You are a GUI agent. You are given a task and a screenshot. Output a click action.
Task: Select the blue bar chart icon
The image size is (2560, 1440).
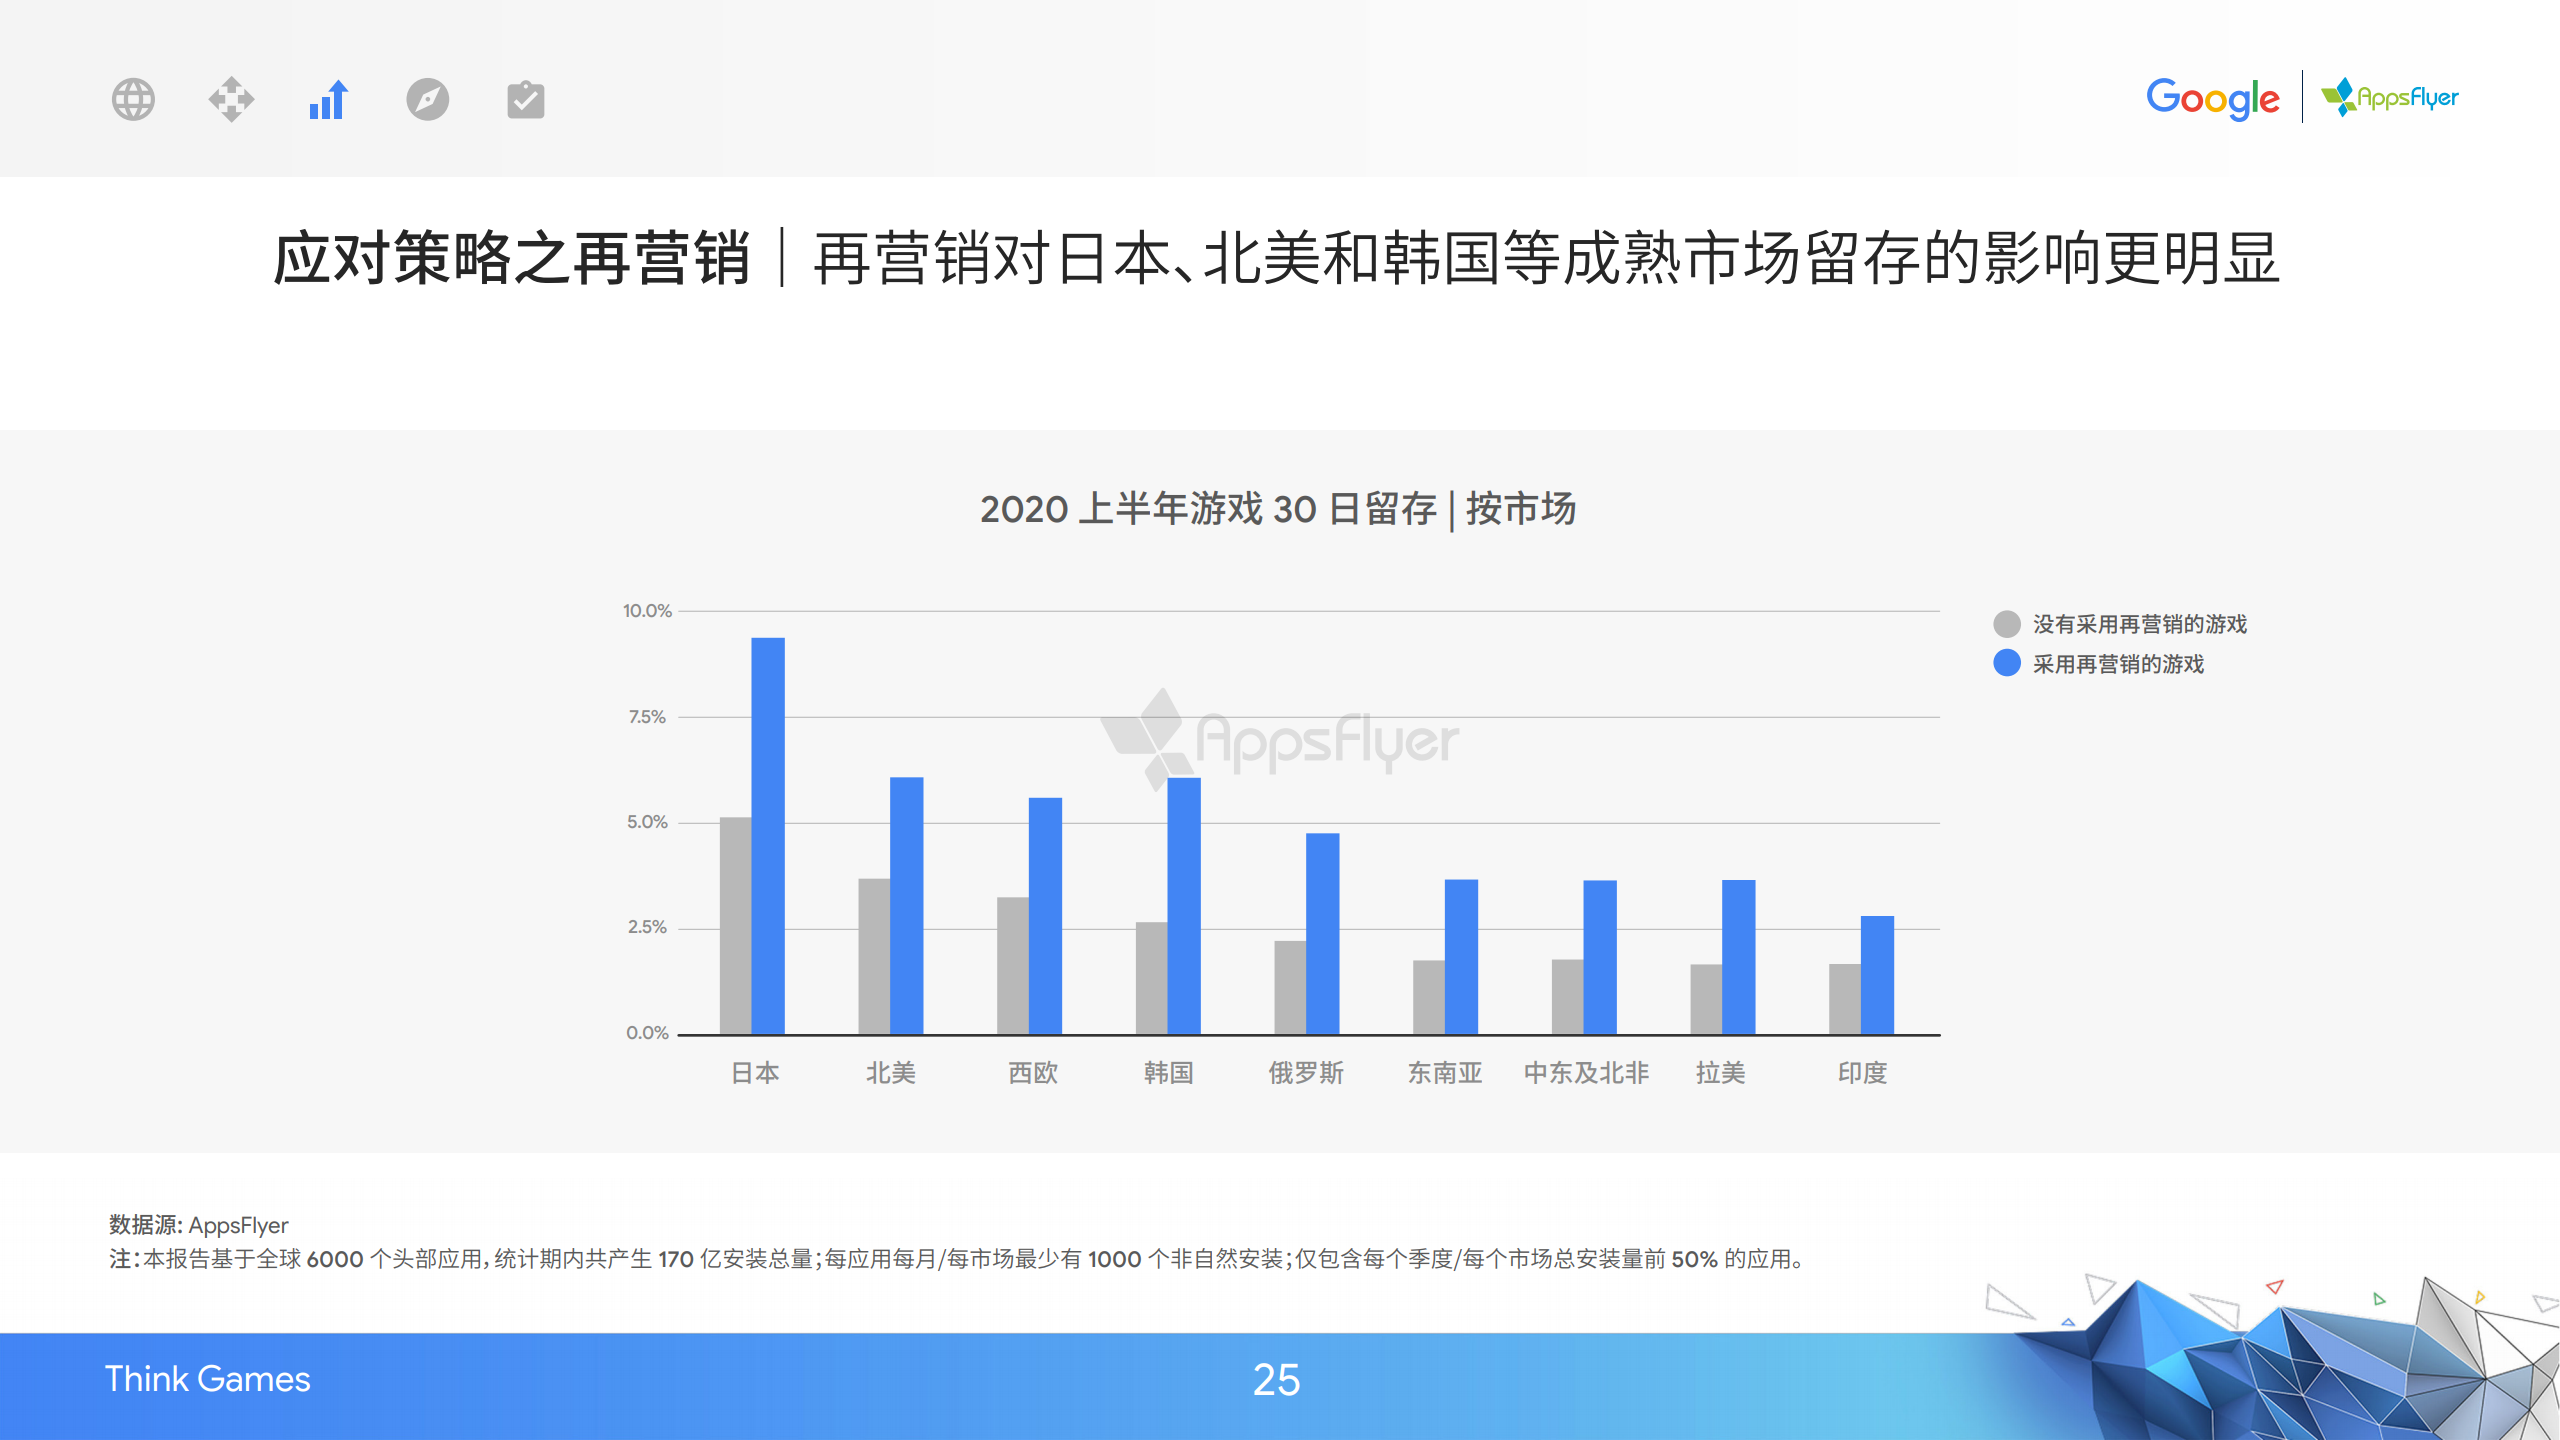(328, 99)
